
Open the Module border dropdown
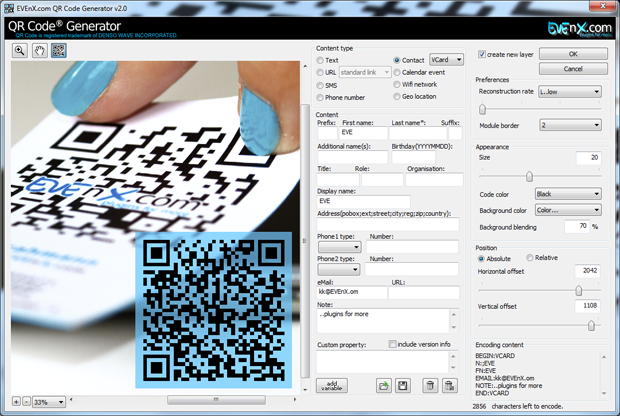[570, 125]
